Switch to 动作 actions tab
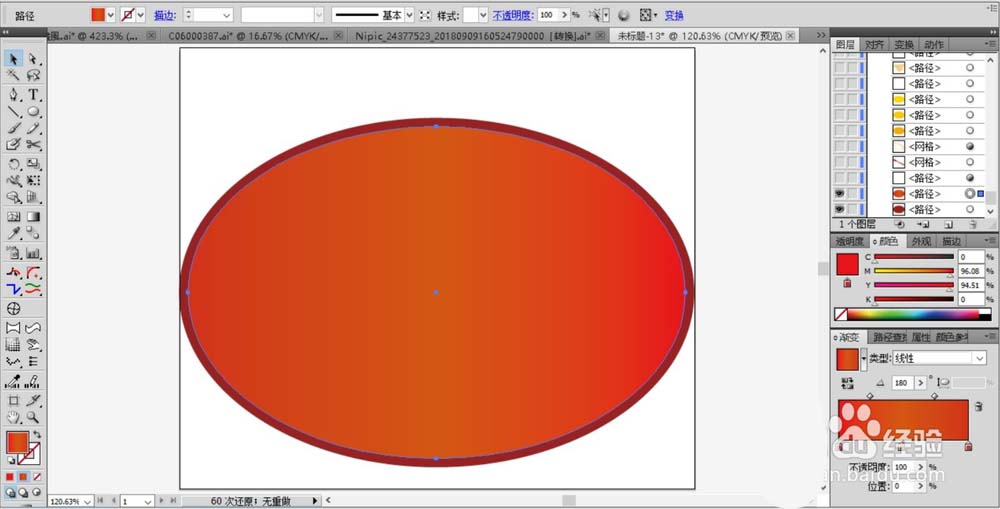The height and width of the screenshot is (509, 1000). (x=933, y=45)
